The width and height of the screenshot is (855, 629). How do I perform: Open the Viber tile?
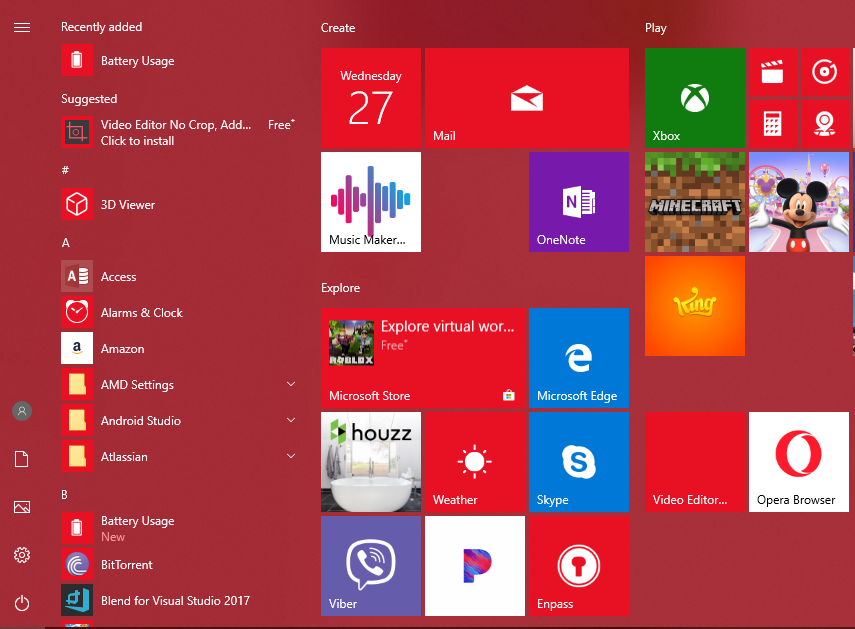pyautogui.click(x=371, y=566)
